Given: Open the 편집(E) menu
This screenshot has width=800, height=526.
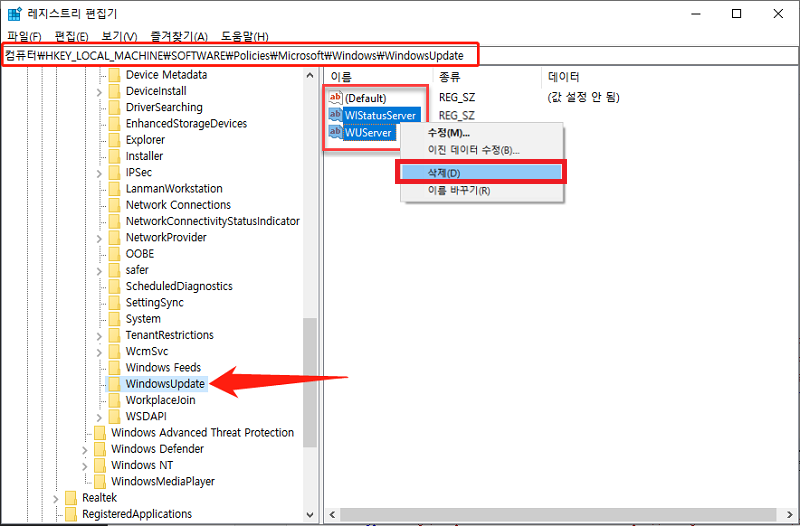Looking at the screenshot, I should tap(71, 36).
